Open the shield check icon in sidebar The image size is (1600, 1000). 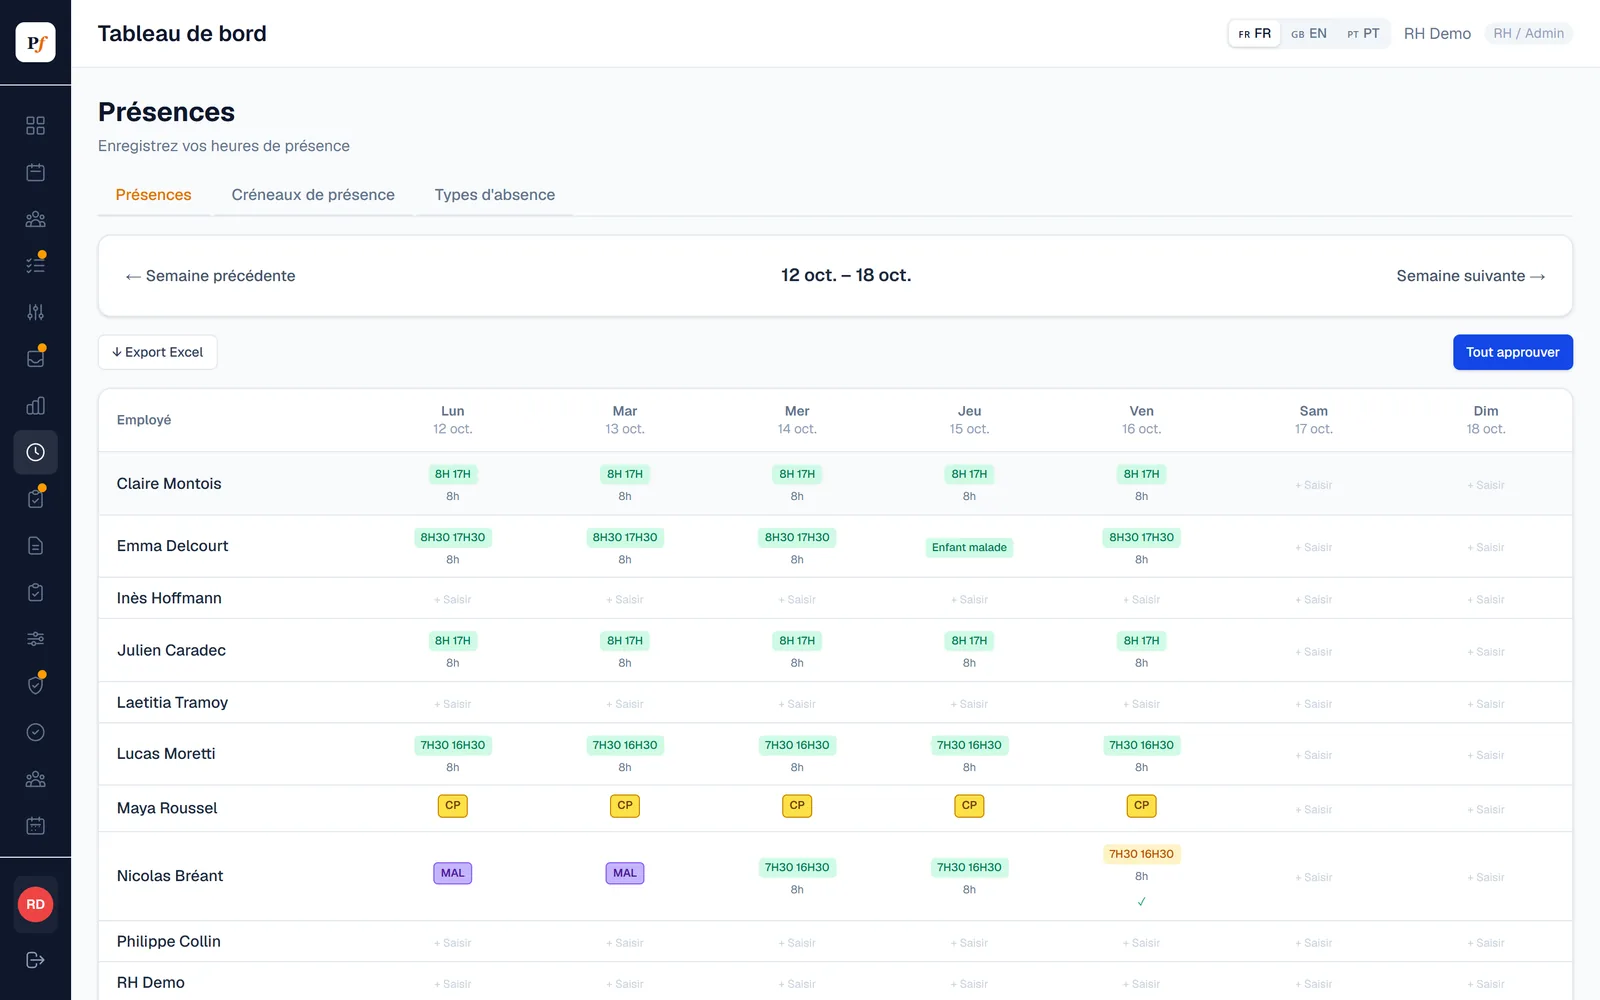pos(35,685)
